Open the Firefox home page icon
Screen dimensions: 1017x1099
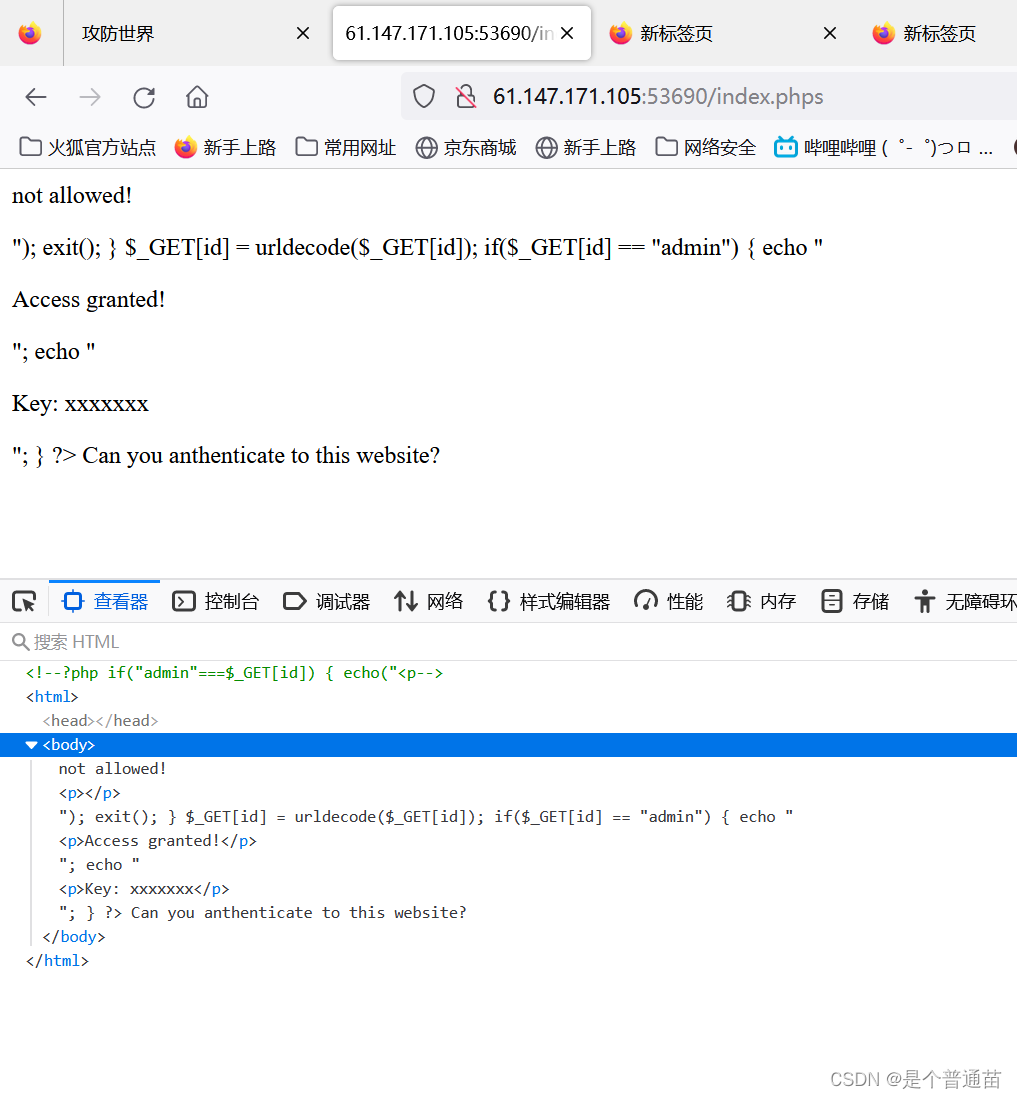point(196,96)
